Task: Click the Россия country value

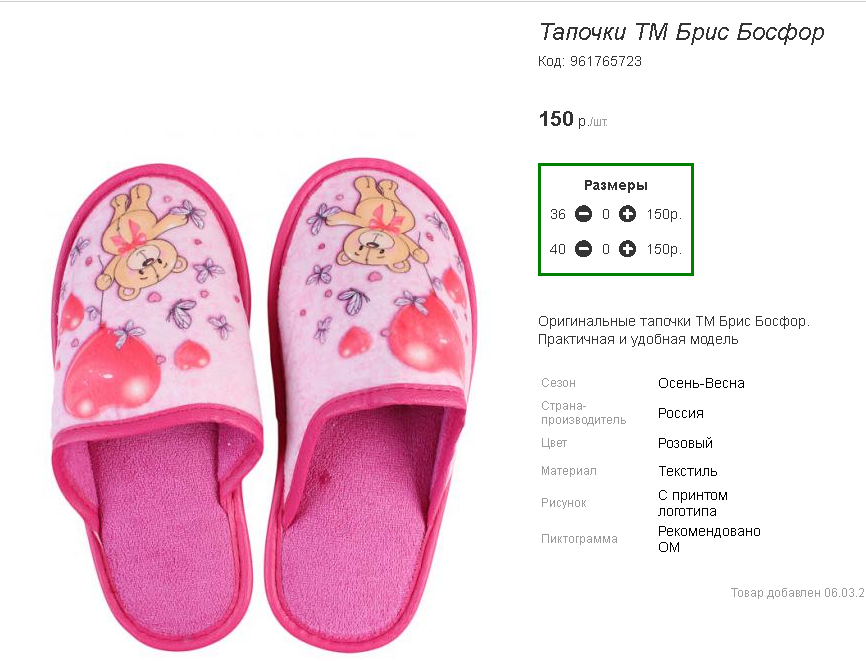Action: coord(681,413)
